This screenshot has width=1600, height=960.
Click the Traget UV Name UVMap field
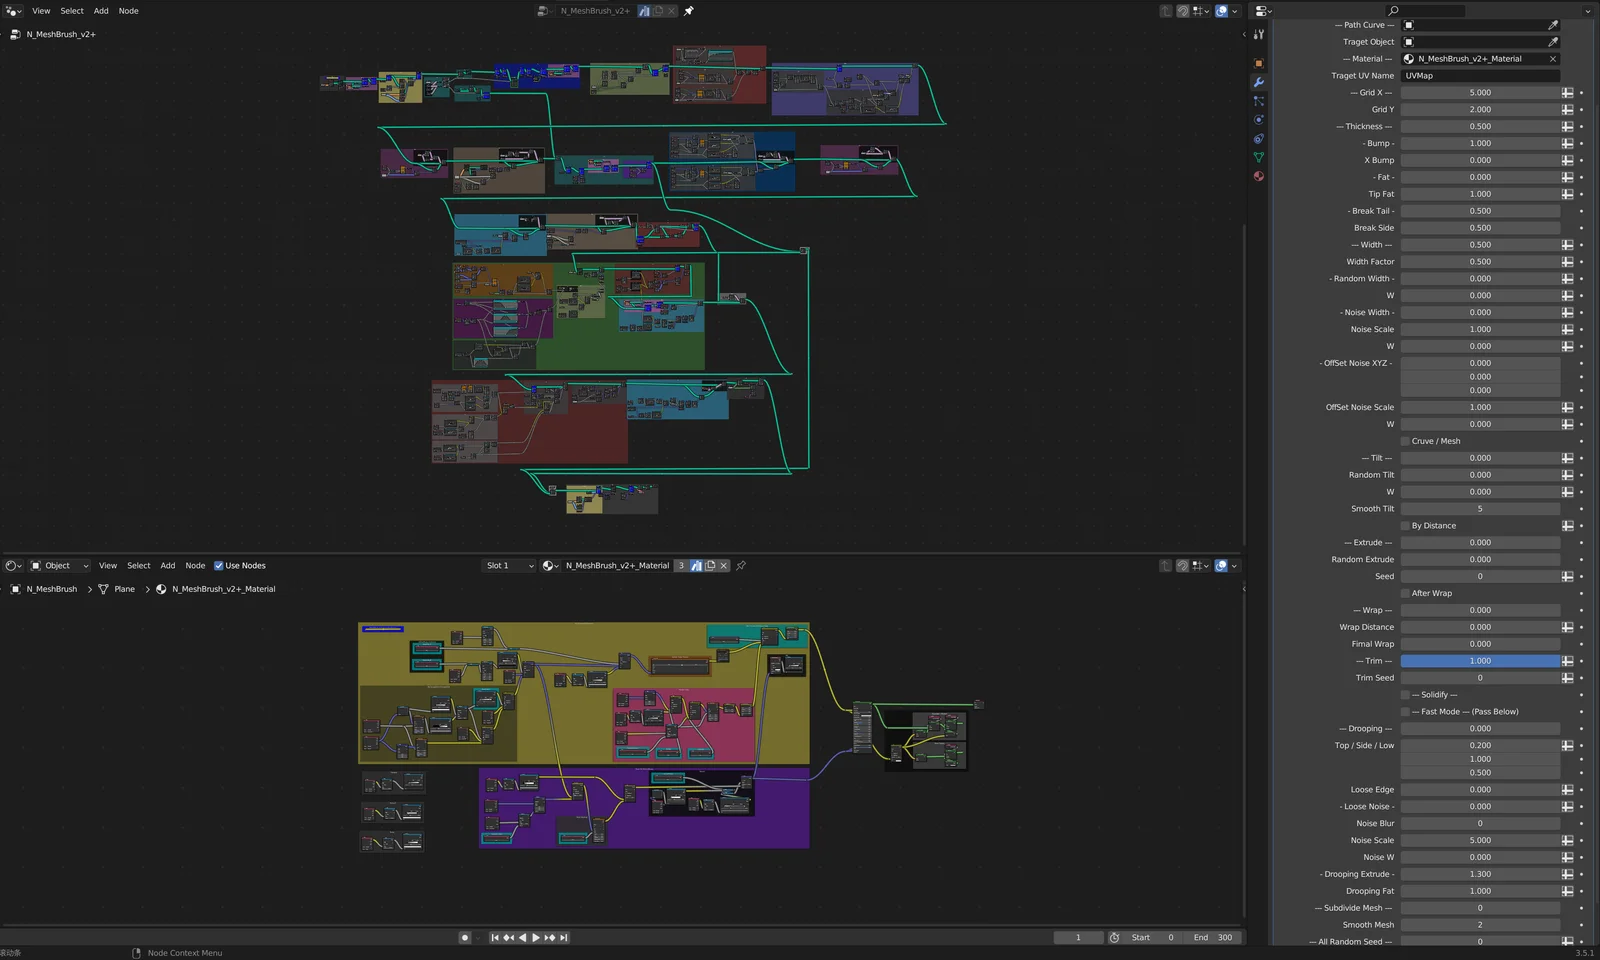(x=1480, y=75)
